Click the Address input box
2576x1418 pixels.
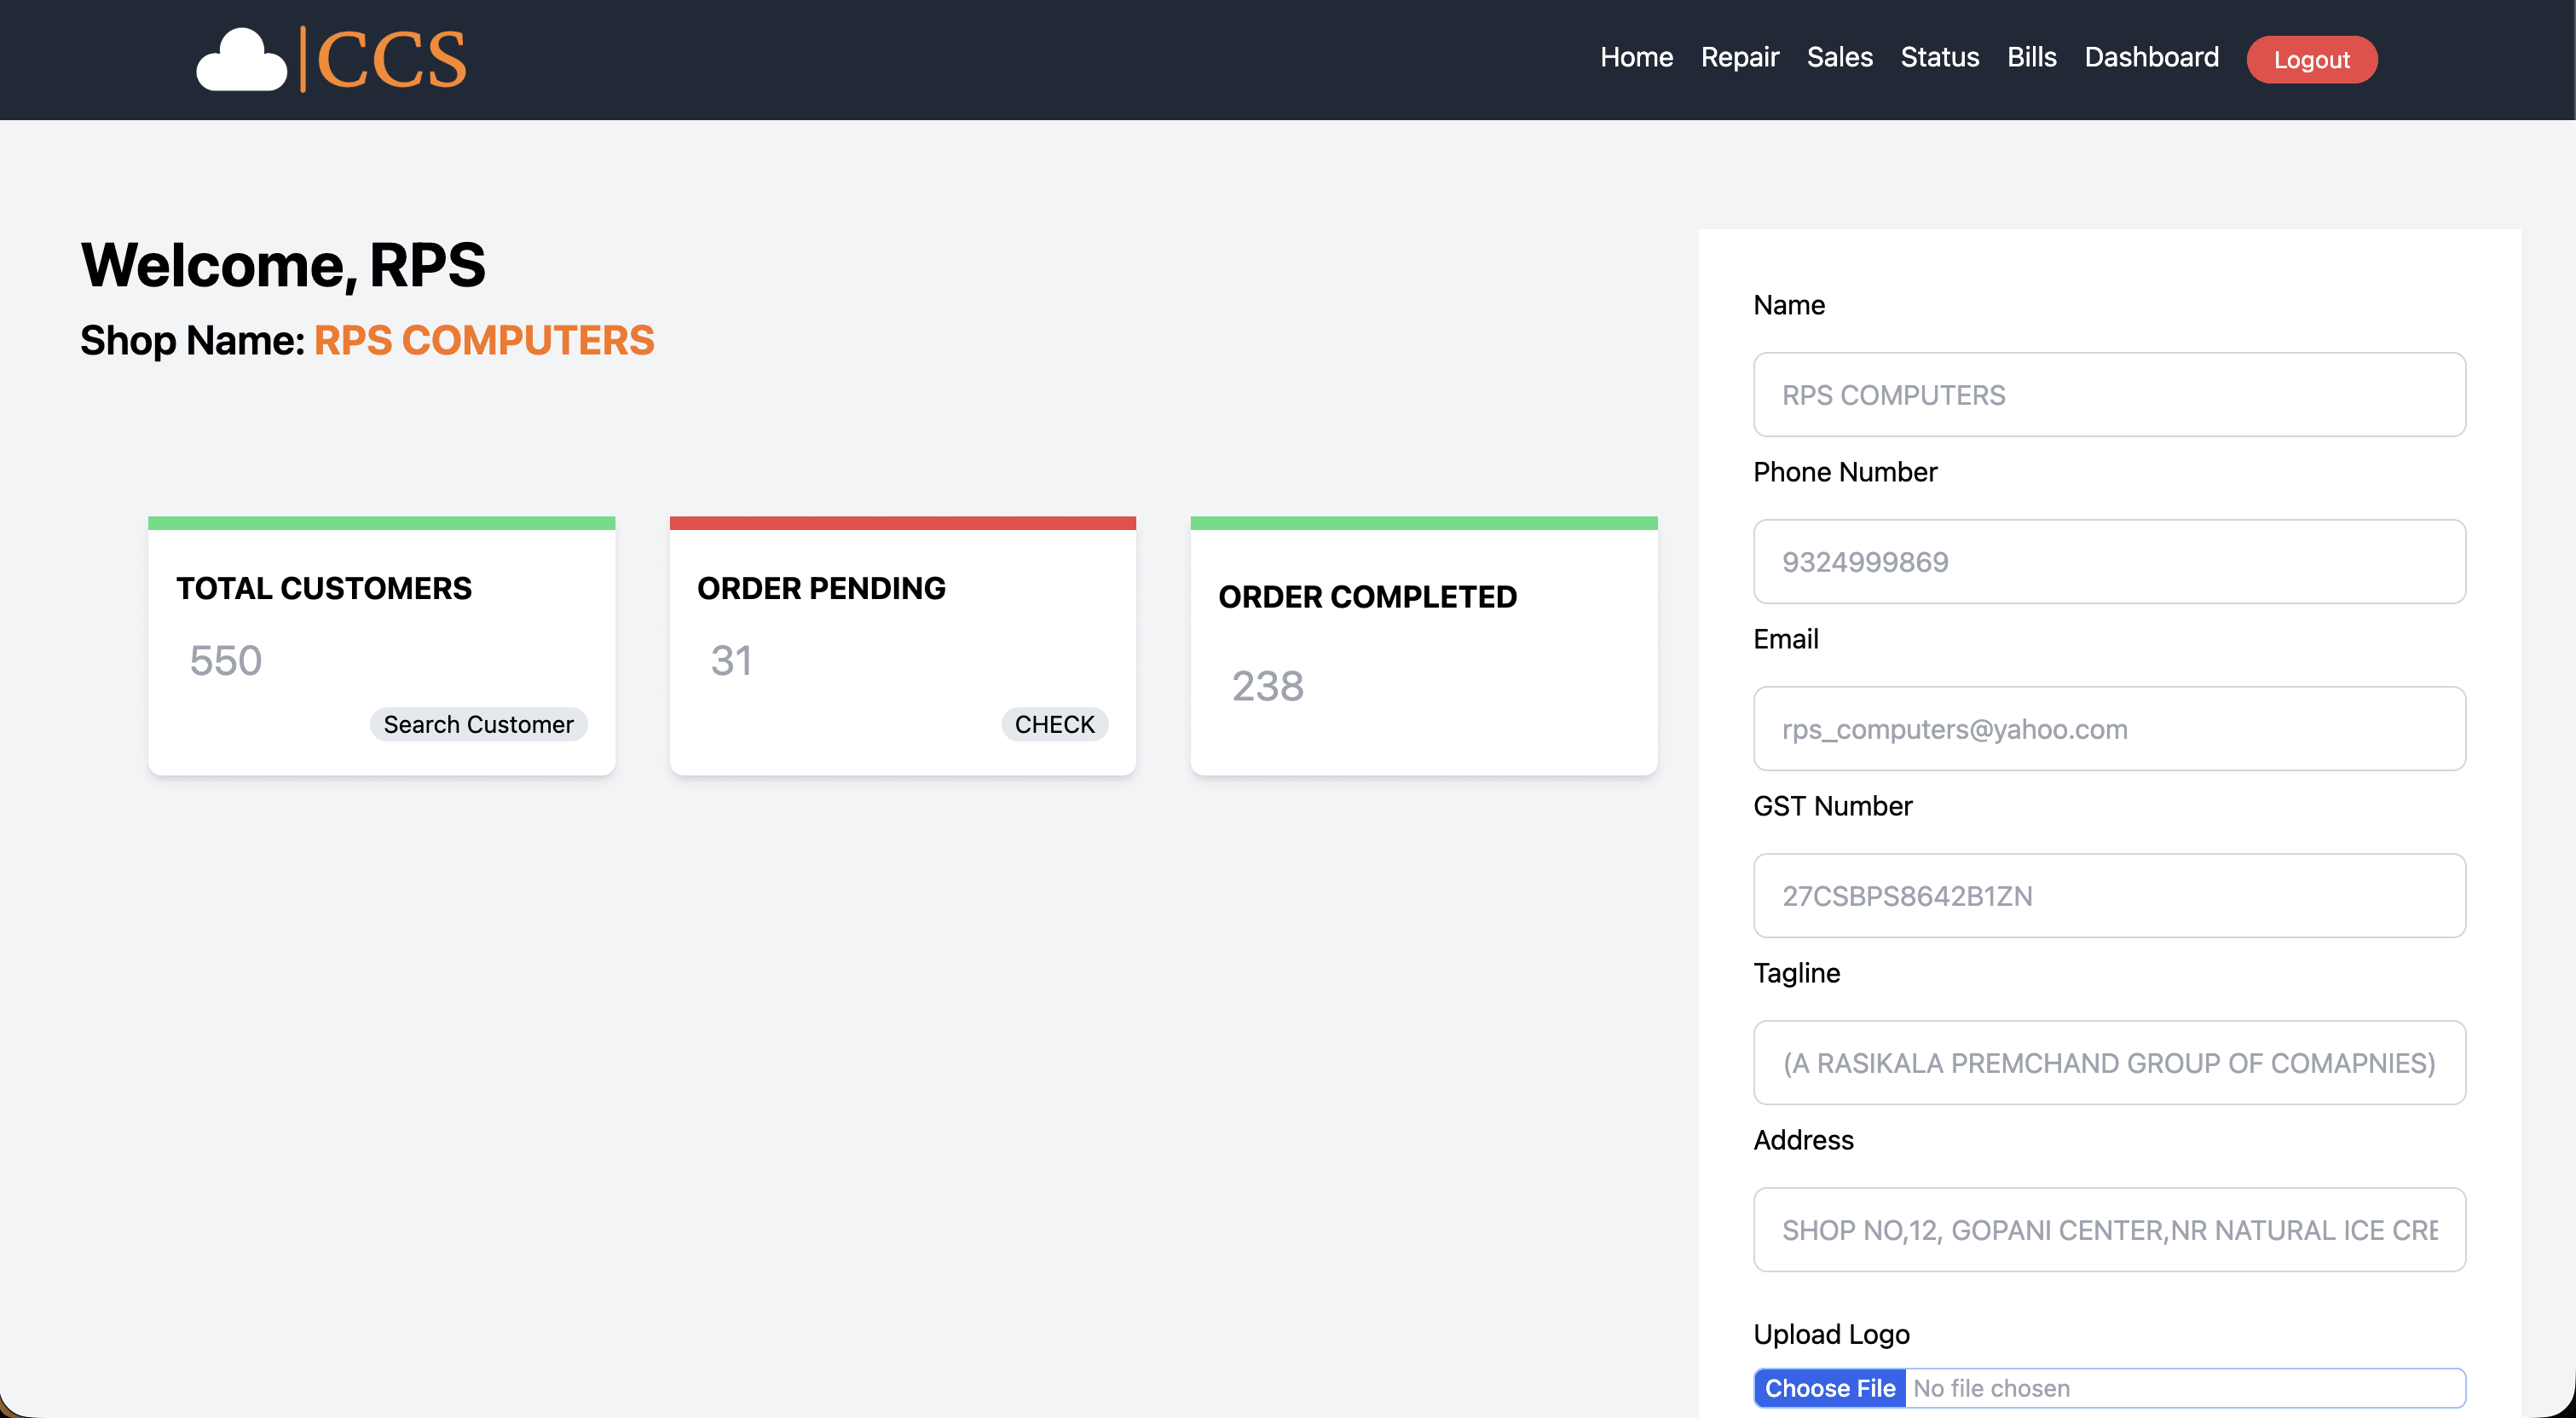(x=2108, y=1230)
